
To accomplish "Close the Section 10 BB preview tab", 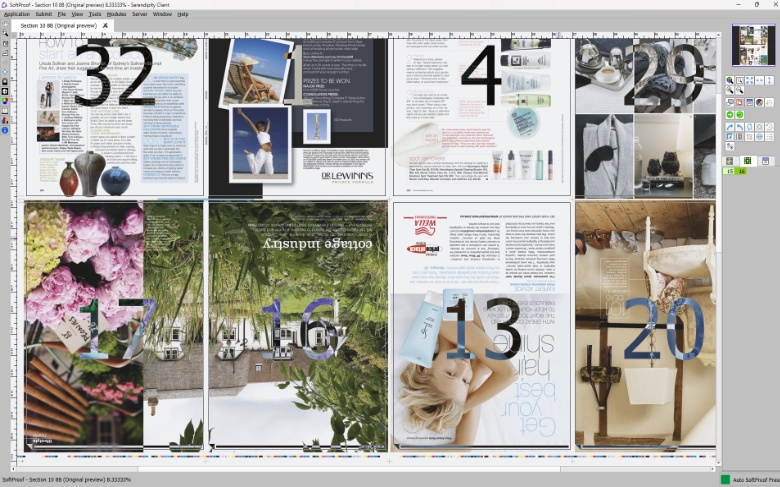I will (105, 25).
